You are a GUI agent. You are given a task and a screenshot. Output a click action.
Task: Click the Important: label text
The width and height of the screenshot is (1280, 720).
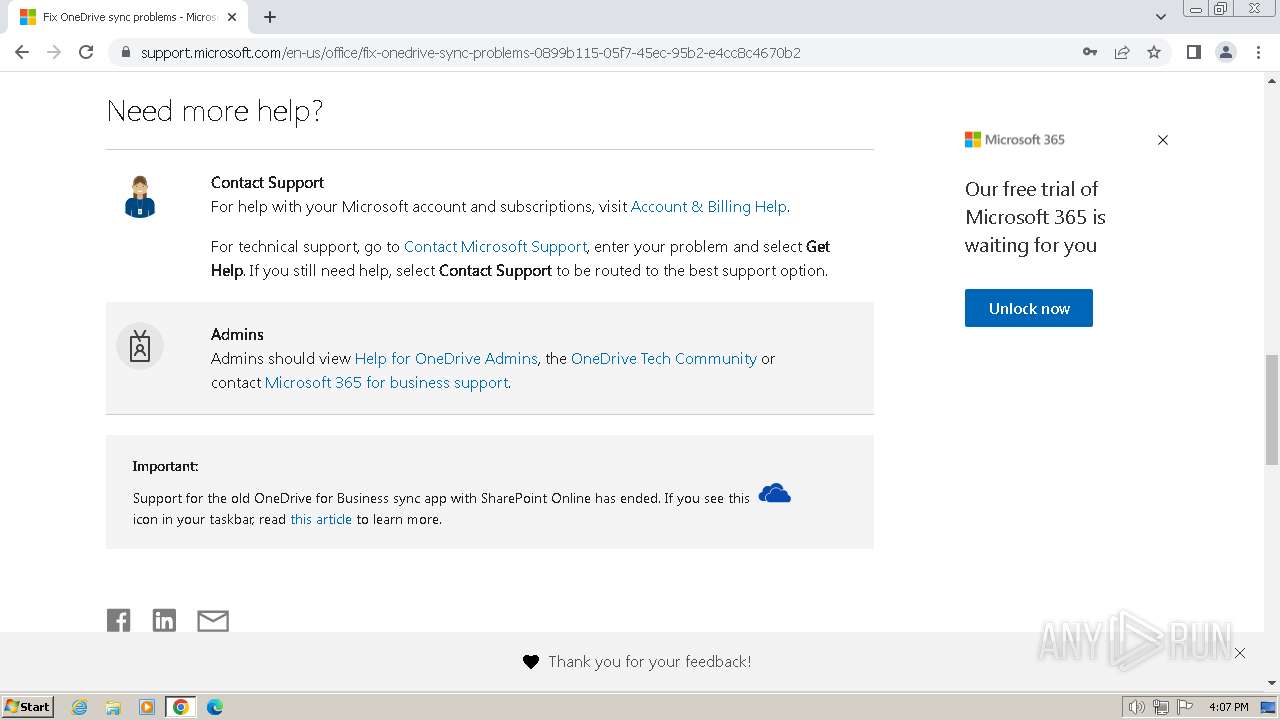pyautogui.click(x=165, y=466)
